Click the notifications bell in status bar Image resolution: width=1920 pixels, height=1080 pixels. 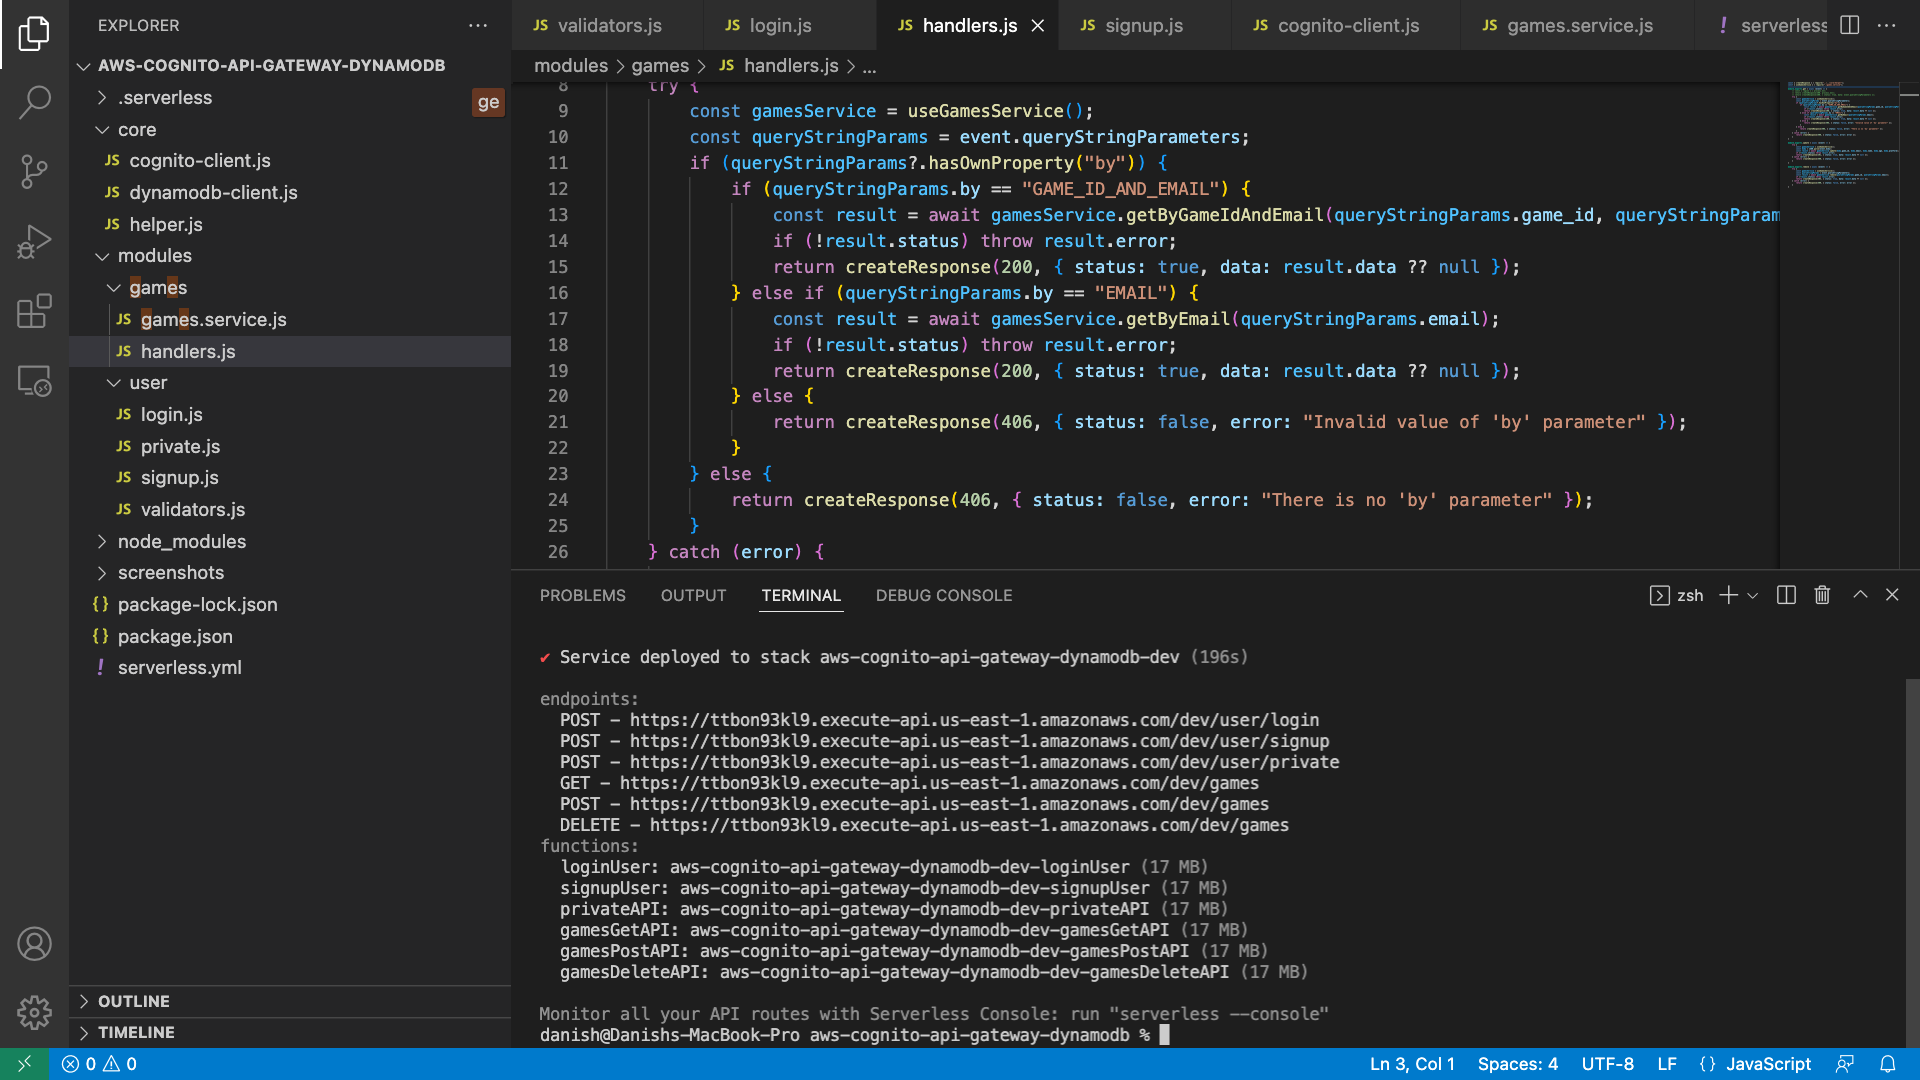(x=1888, y=1064)
